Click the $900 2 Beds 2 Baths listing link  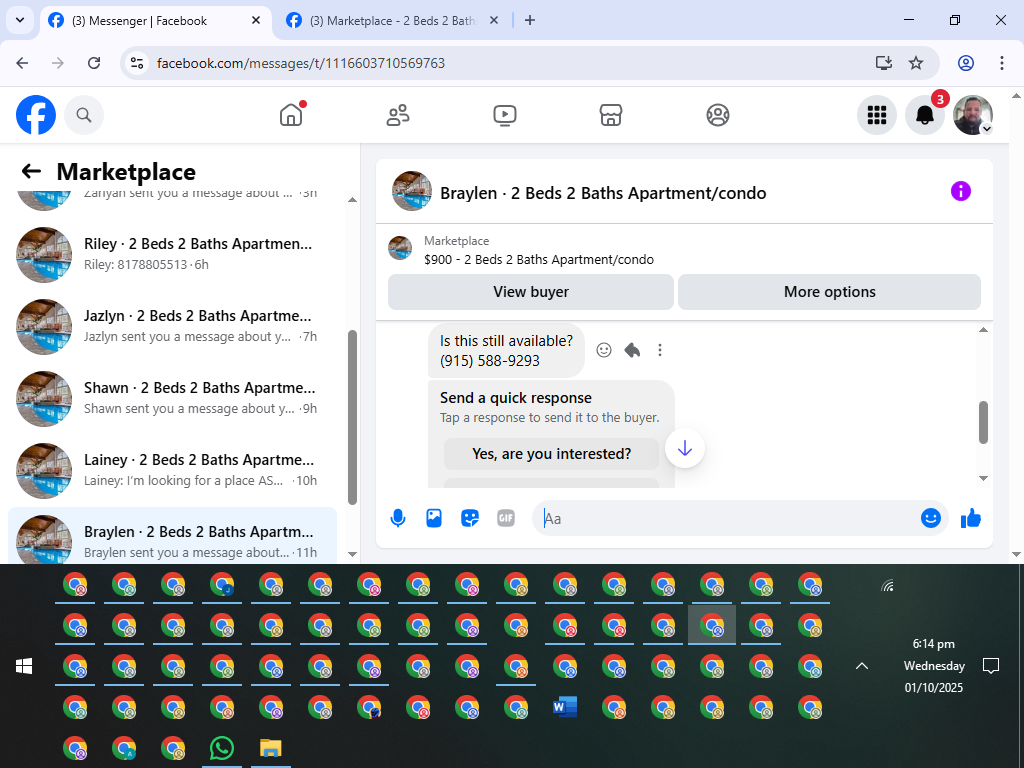coord(539,259)
